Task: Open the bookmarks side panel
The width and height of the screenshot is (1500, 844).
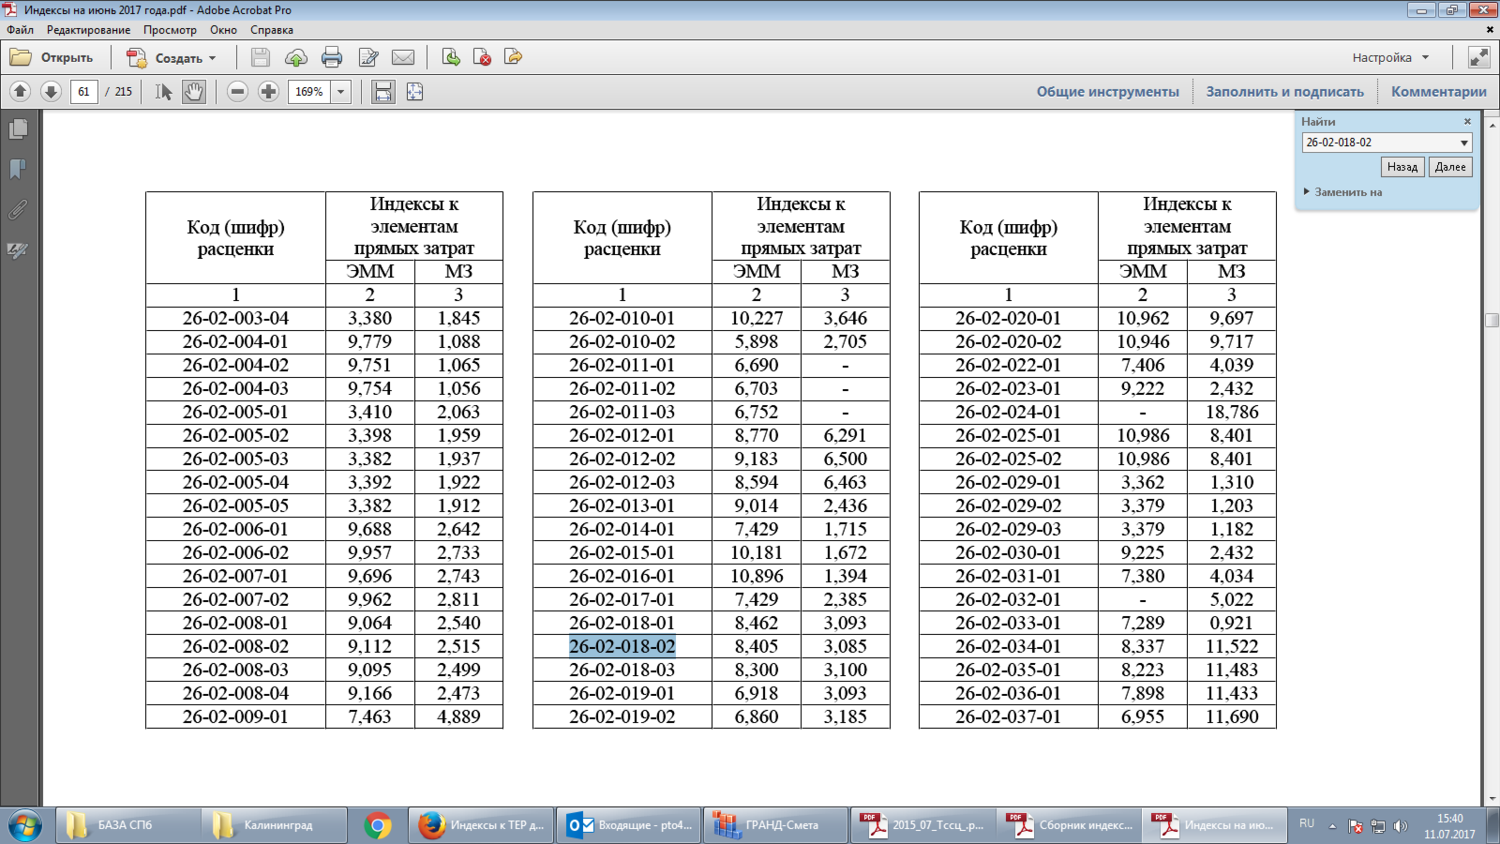Action: [x=18, y=169]
